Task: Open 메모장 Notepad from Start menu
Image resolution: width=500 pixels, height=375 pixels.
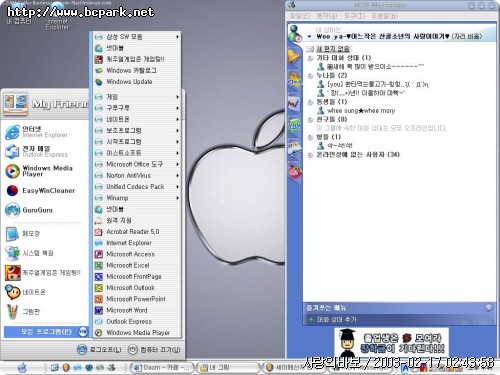Action: point(45,234)
